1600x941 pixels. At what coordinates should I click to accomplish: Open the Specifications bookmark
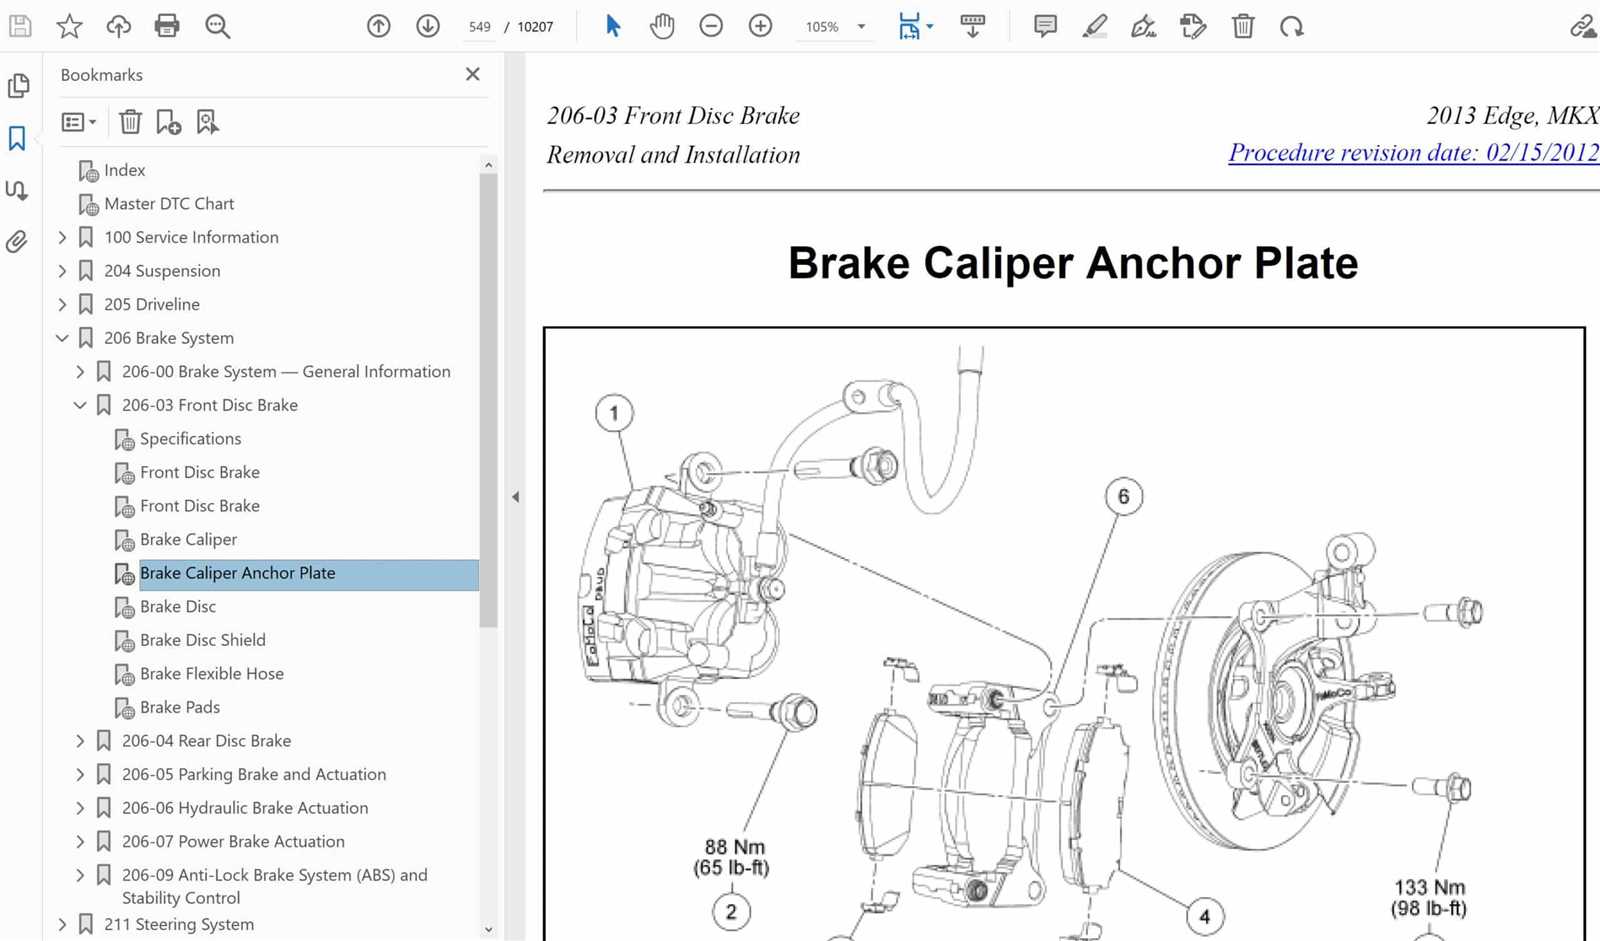click(x=190, y=438)
